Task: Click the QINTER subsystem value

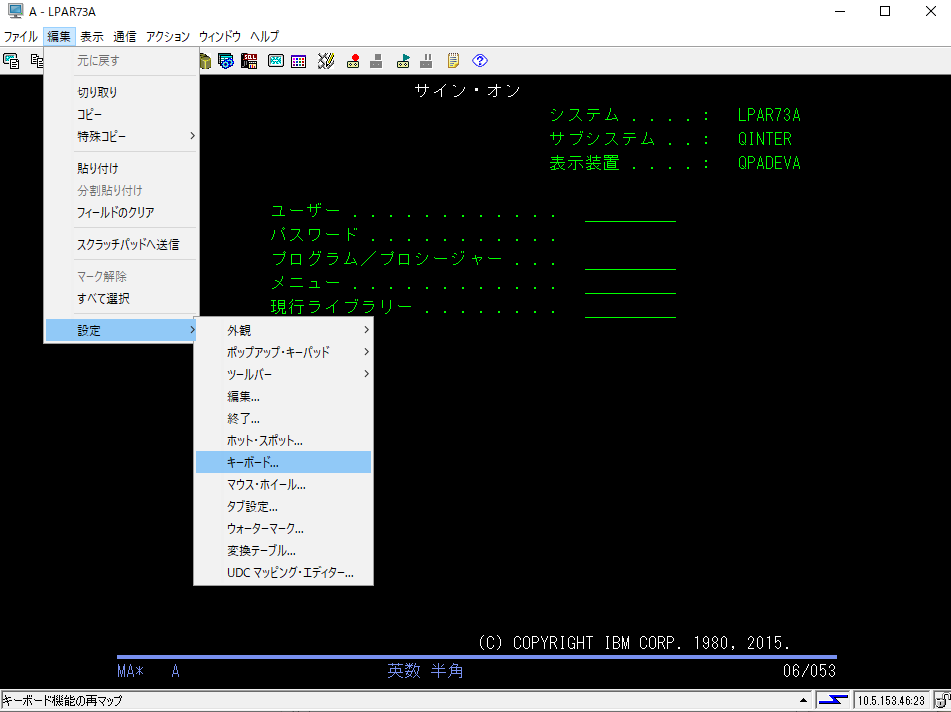Action: coord(765,139)
